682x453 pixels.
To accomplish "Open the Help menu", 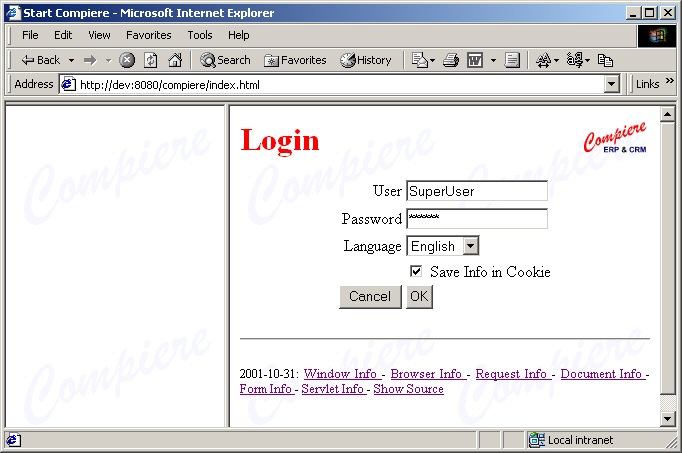I will 238,35.
